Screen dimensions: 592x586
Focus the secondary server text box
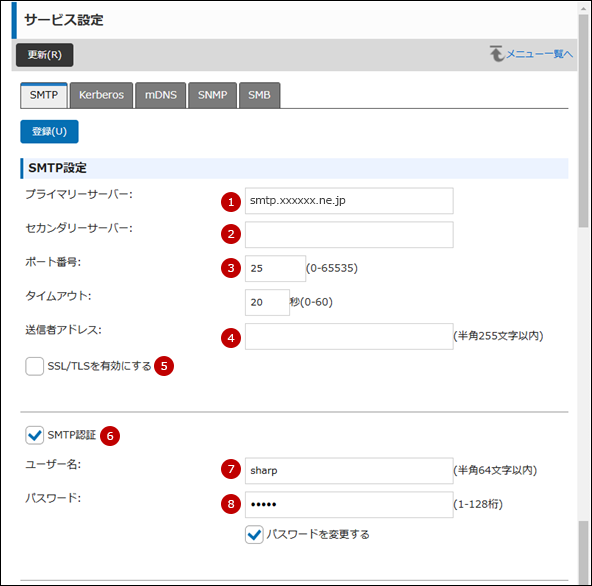coord(349,234)
